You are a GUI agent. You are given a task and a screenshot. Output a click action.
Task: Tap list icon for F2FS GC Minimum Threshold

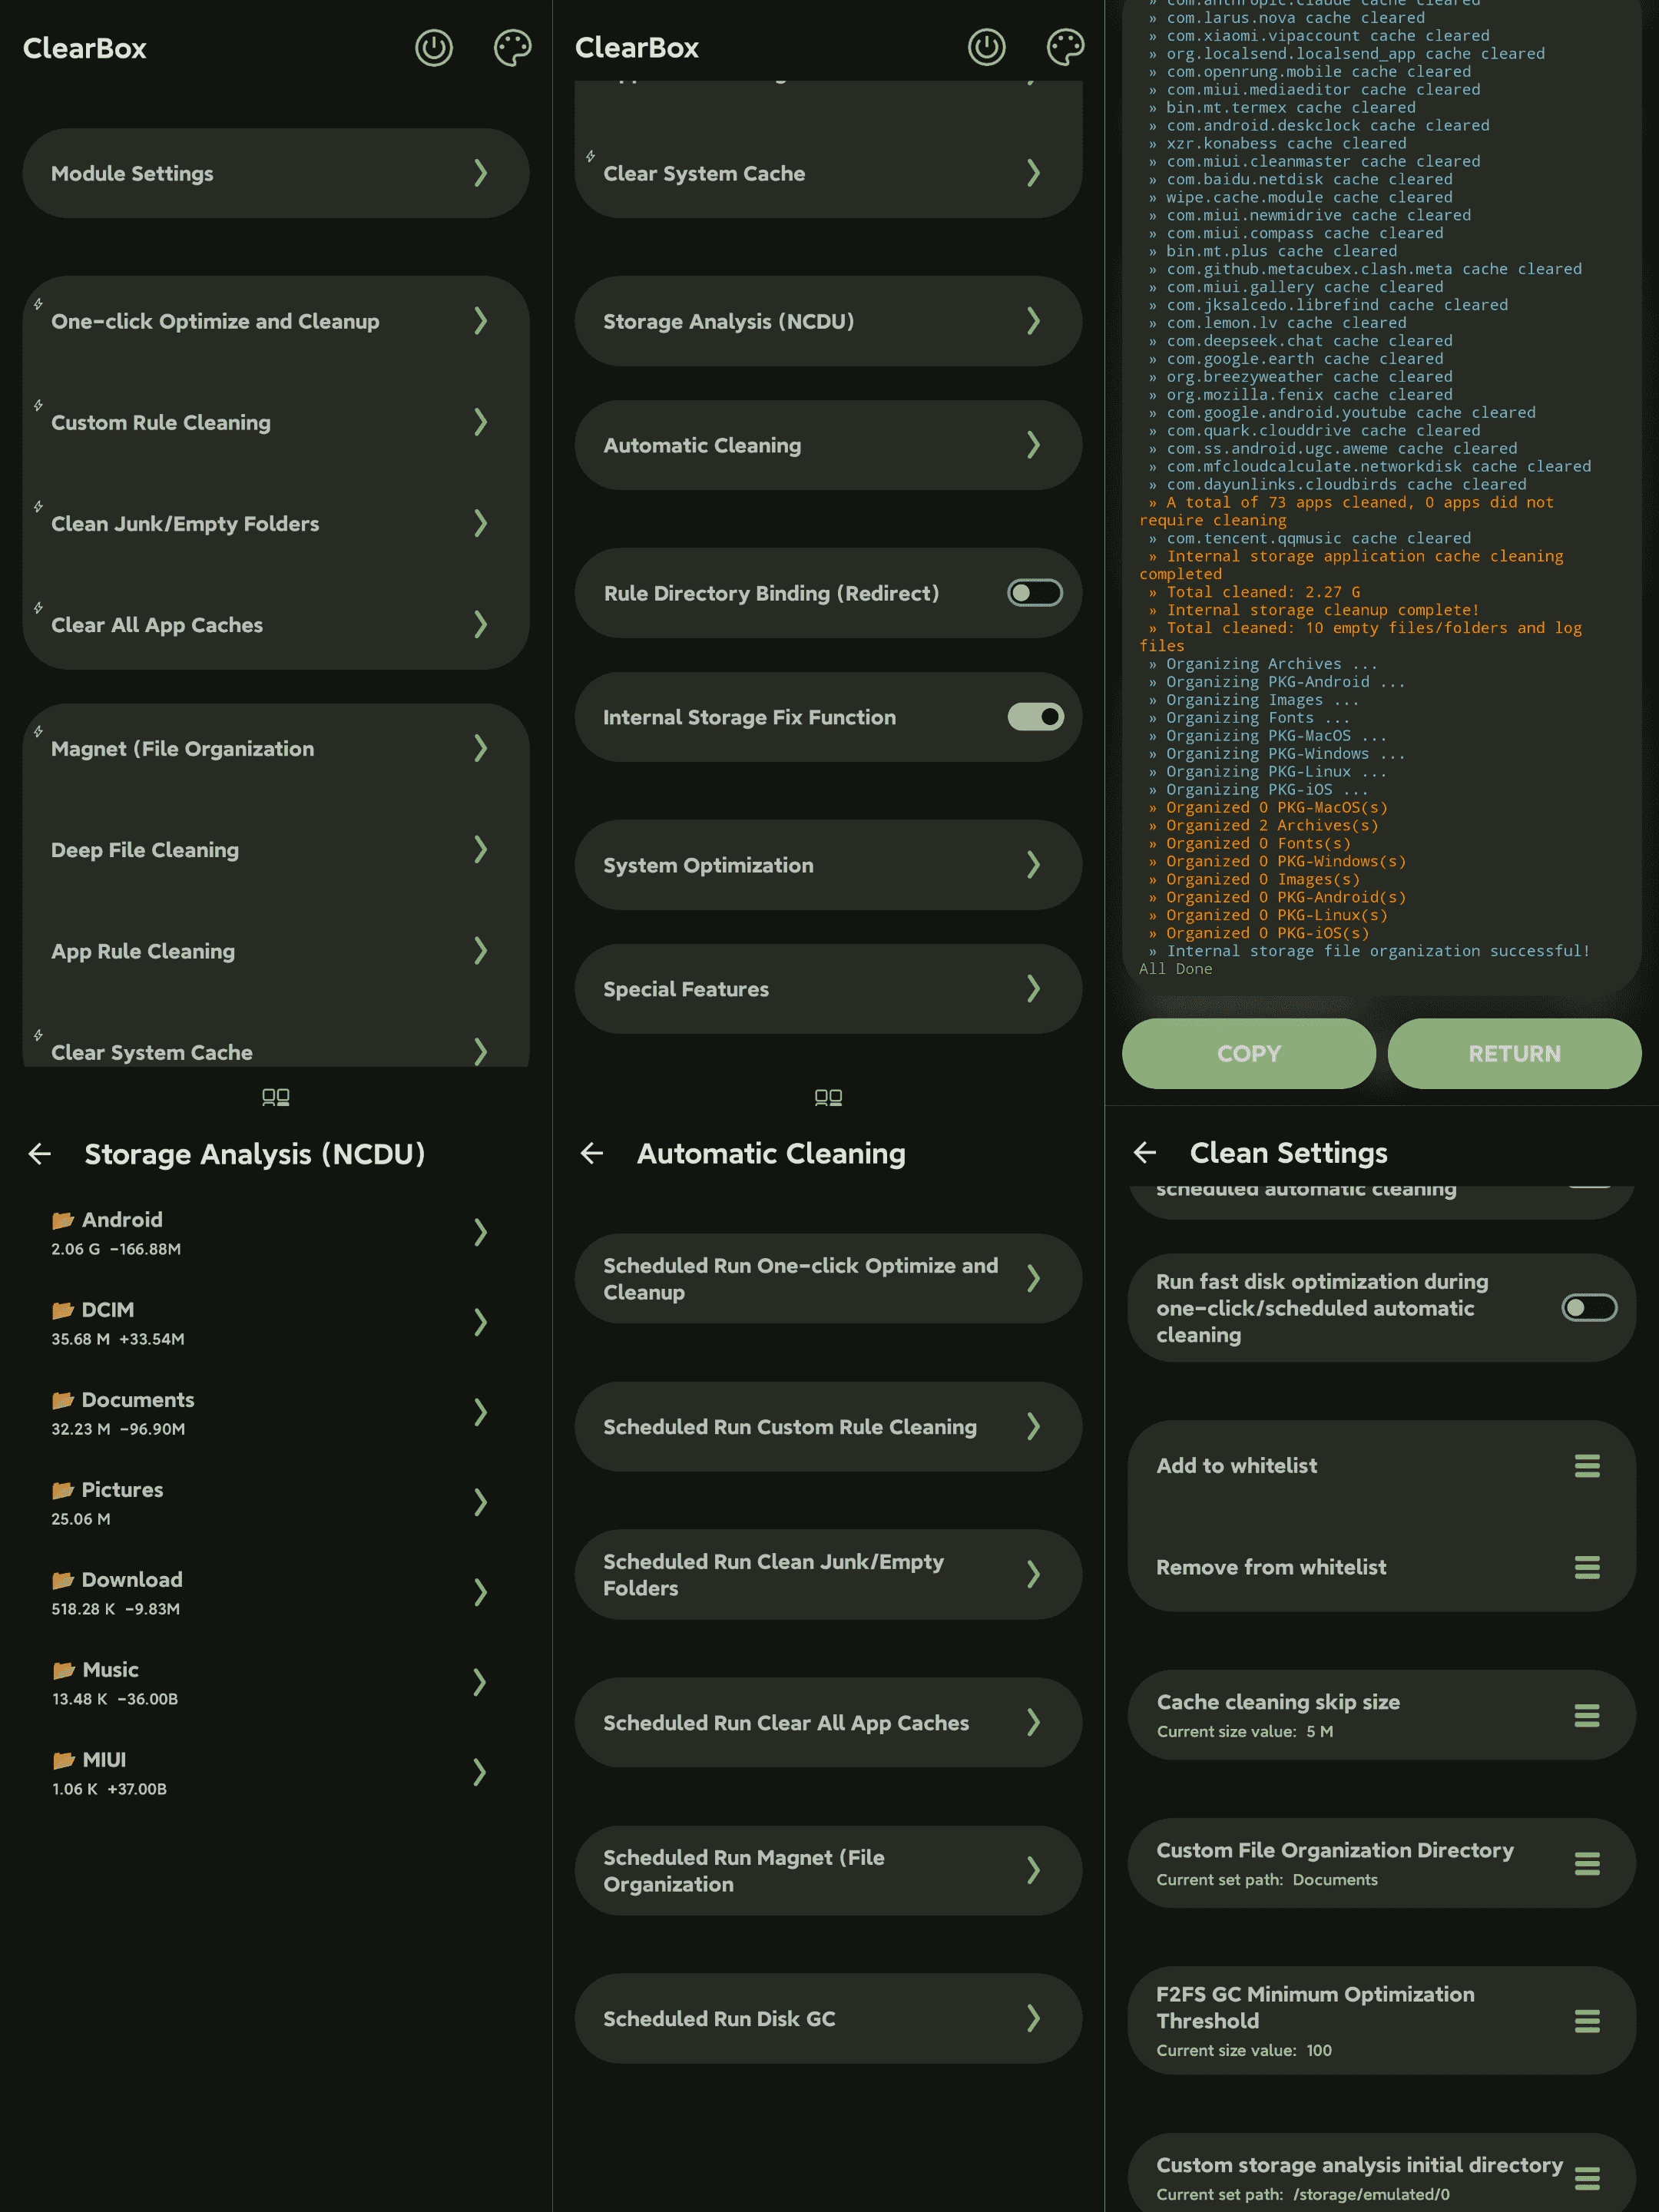pos(1587,2021)
